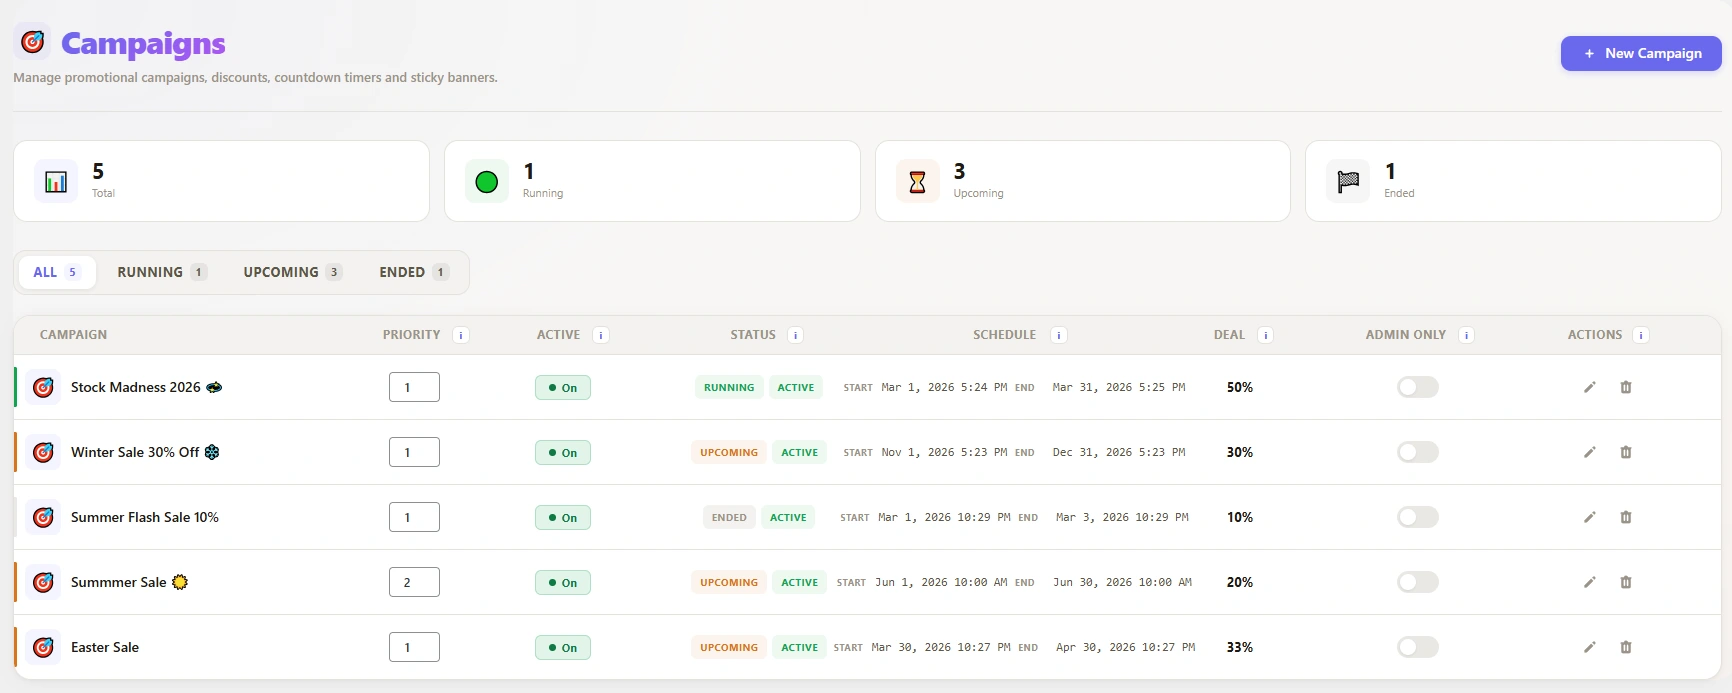
Task: Click priority field for Summmer Sale
Action: [414, 582]
